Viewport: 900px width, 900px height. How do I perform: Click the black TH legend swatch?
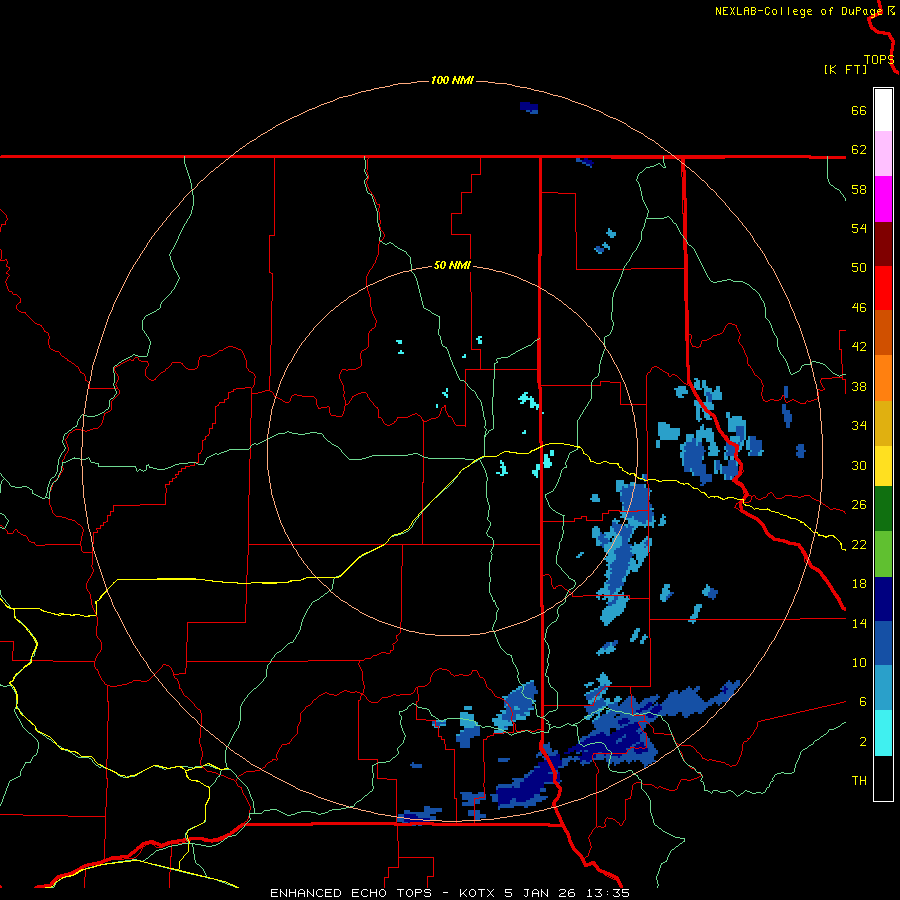click(883, 778)
